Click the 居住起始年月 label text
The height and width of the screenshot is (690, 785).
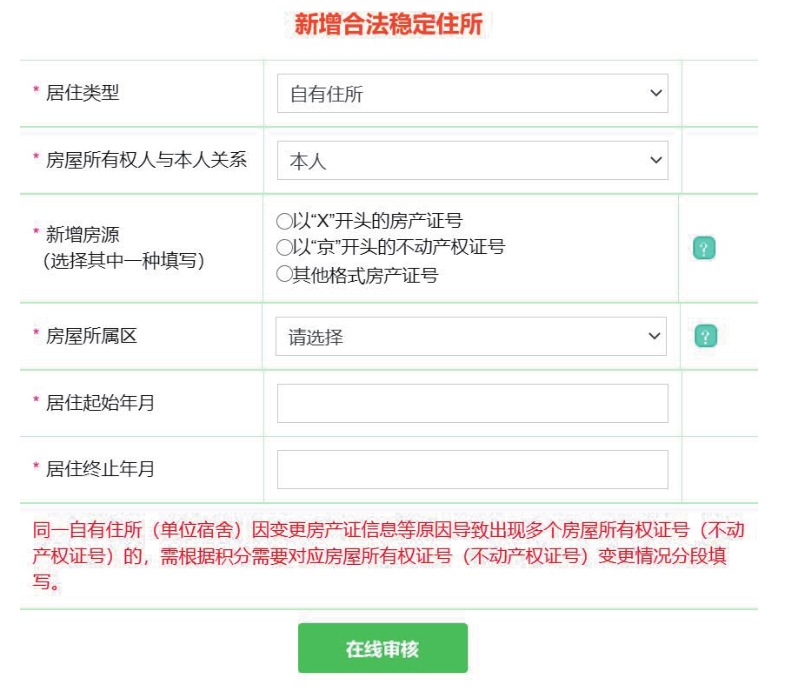click(101, 403)
